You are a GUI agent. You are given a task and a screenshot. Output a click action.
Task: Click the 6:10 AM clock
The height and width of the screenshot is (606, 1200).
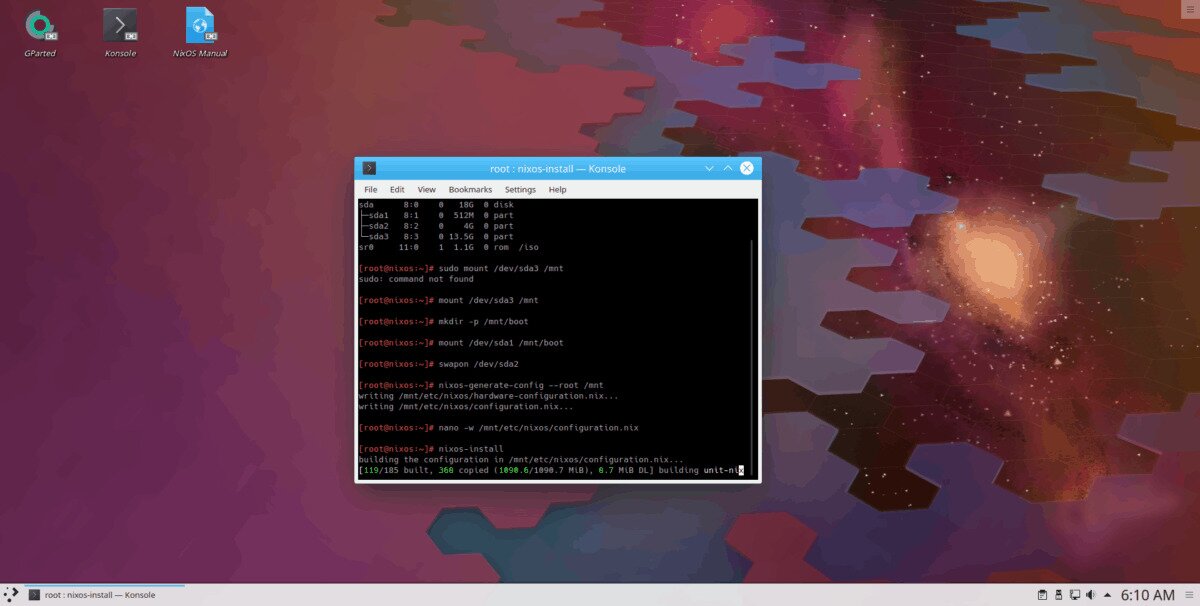click(x=1147, y=595)
